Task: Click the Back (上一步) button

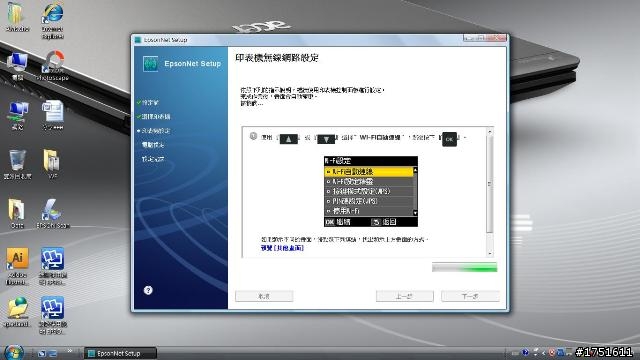Action: coord(404,296)
